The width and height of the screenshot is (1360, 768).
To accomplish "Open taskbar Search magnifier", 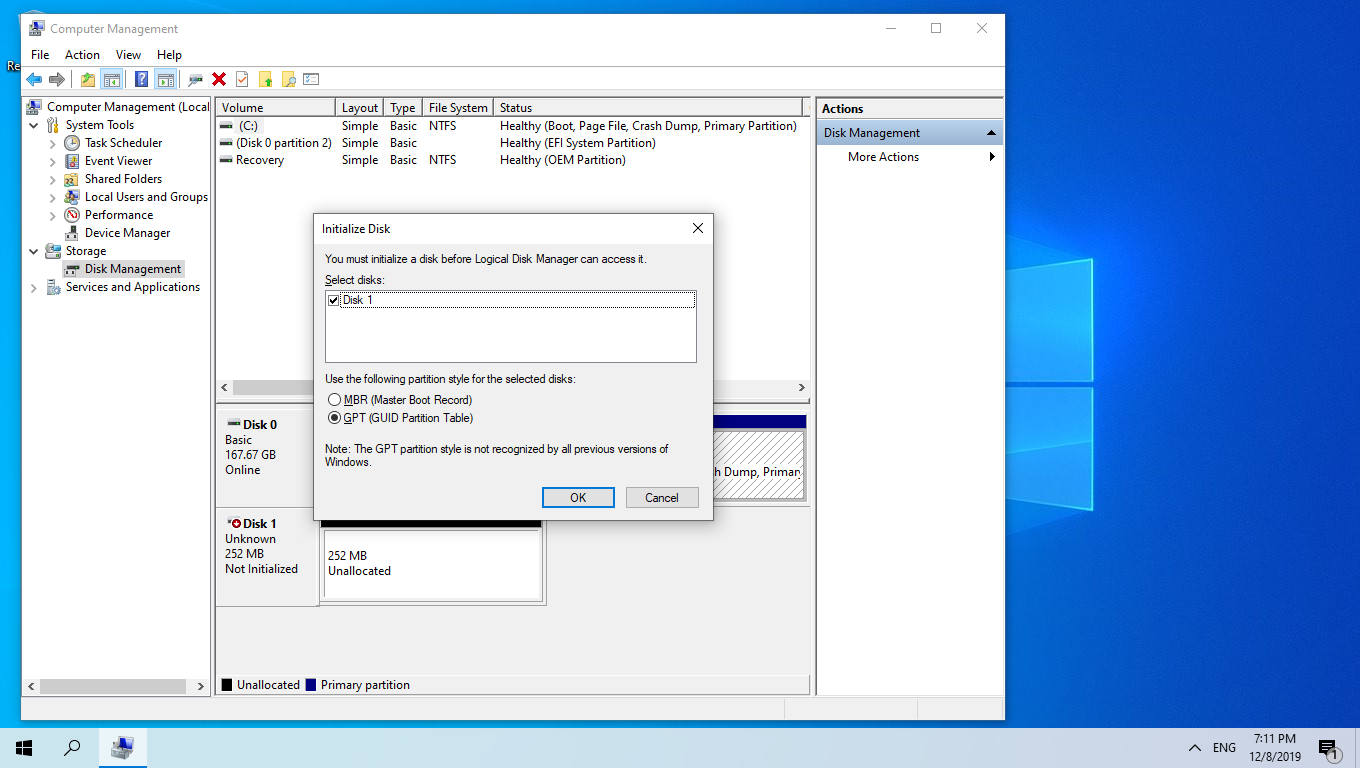I will (x=72, y=747).
